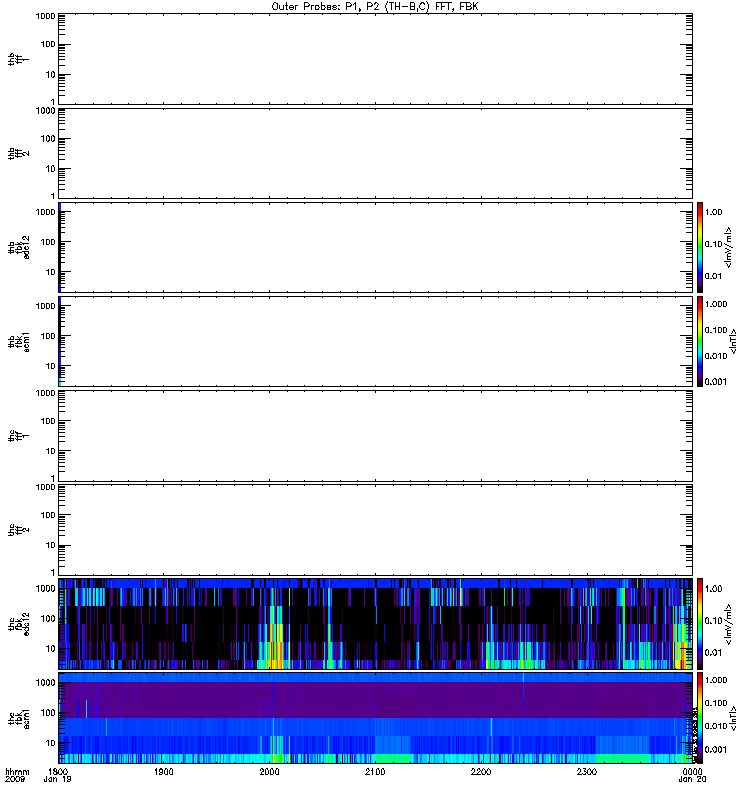Click the "100" tick of the thc fbk scm1 panel
Screen dimensions: 750x800
[48, 713]
